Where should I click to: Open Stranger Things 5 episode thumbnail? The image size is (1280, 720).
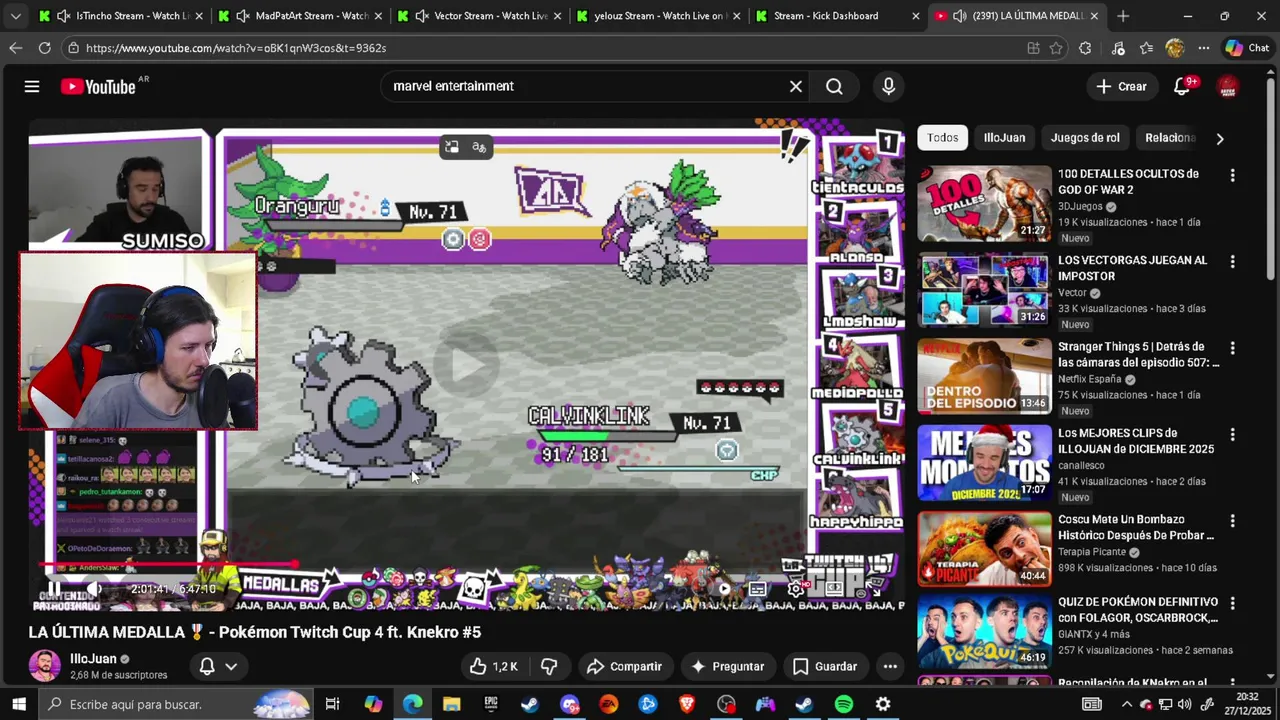coord(985,377)
